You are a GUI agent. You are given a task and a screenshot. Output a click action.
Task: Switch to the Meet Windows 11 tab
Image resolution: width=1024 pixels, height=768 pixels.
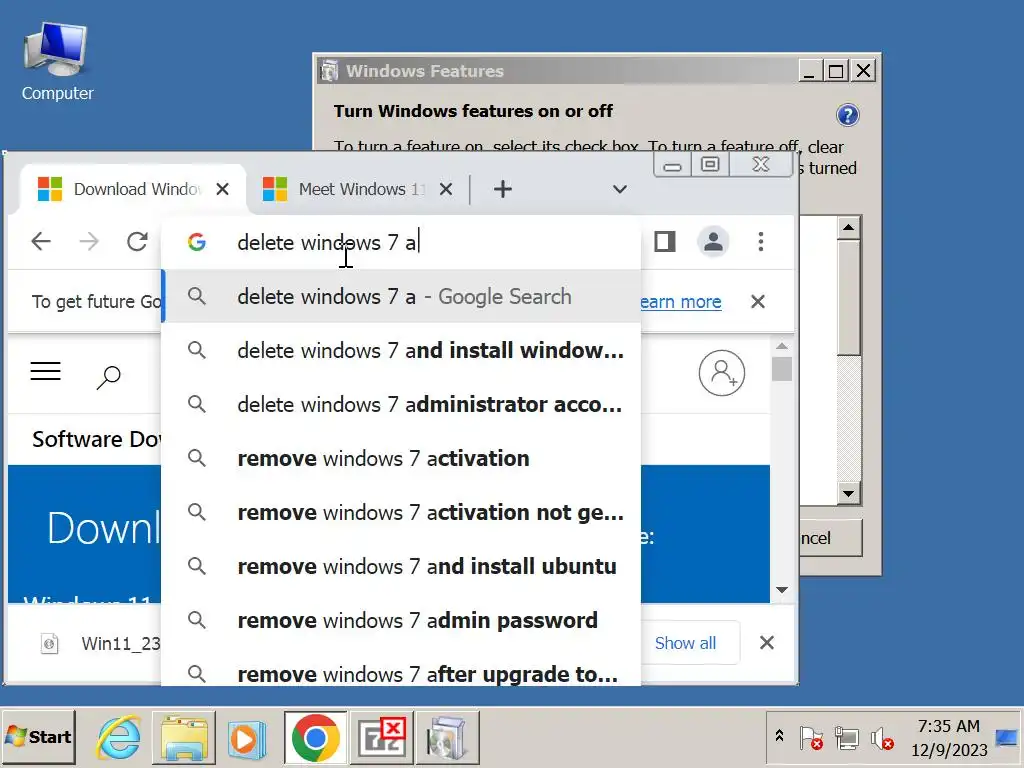click(x=358, y=189)
